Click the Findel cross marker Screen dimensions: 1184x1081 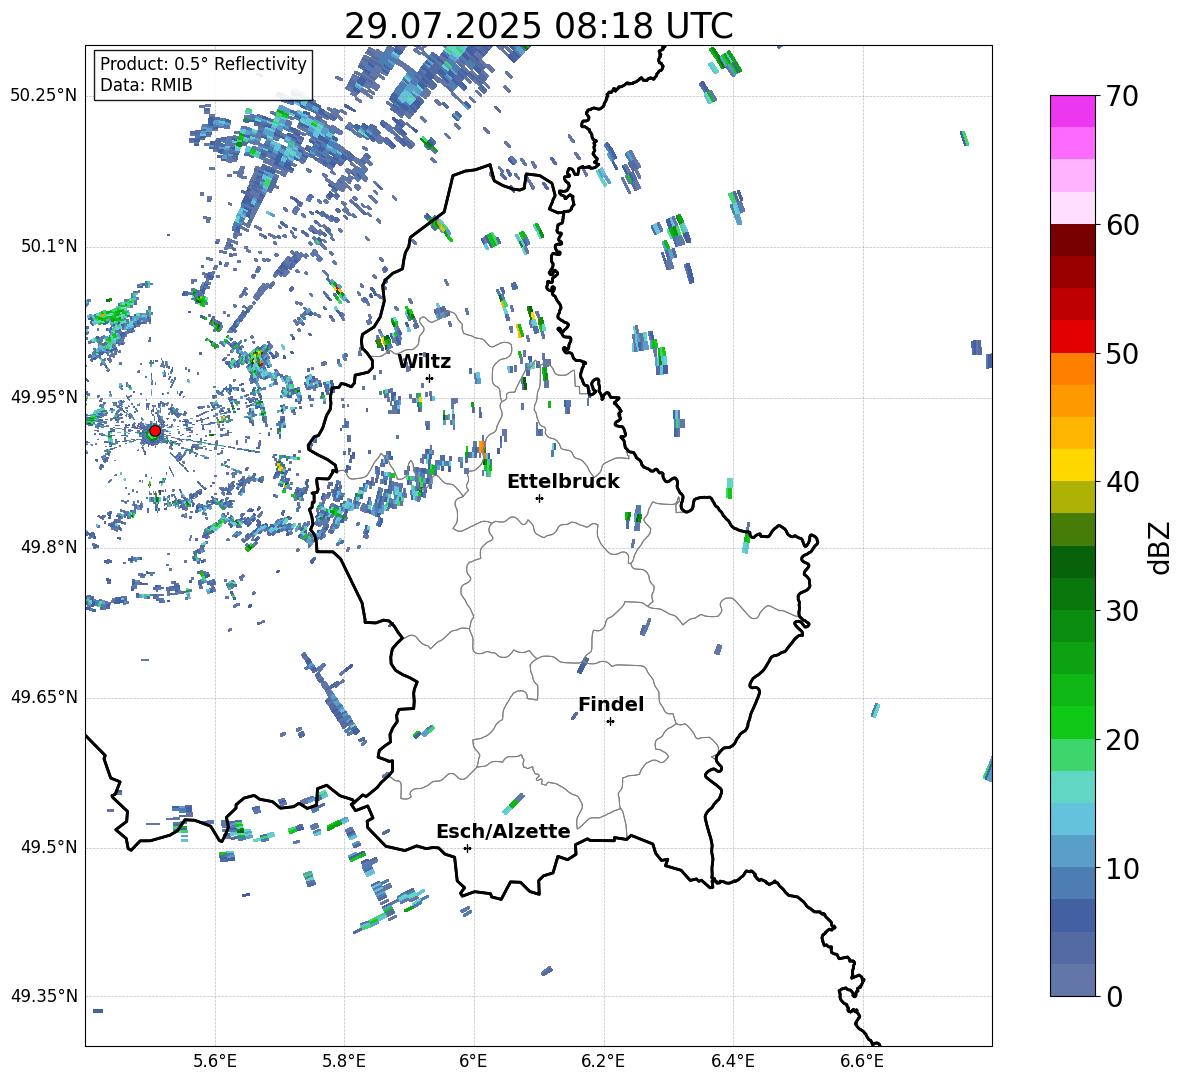(x=610, y=722)
